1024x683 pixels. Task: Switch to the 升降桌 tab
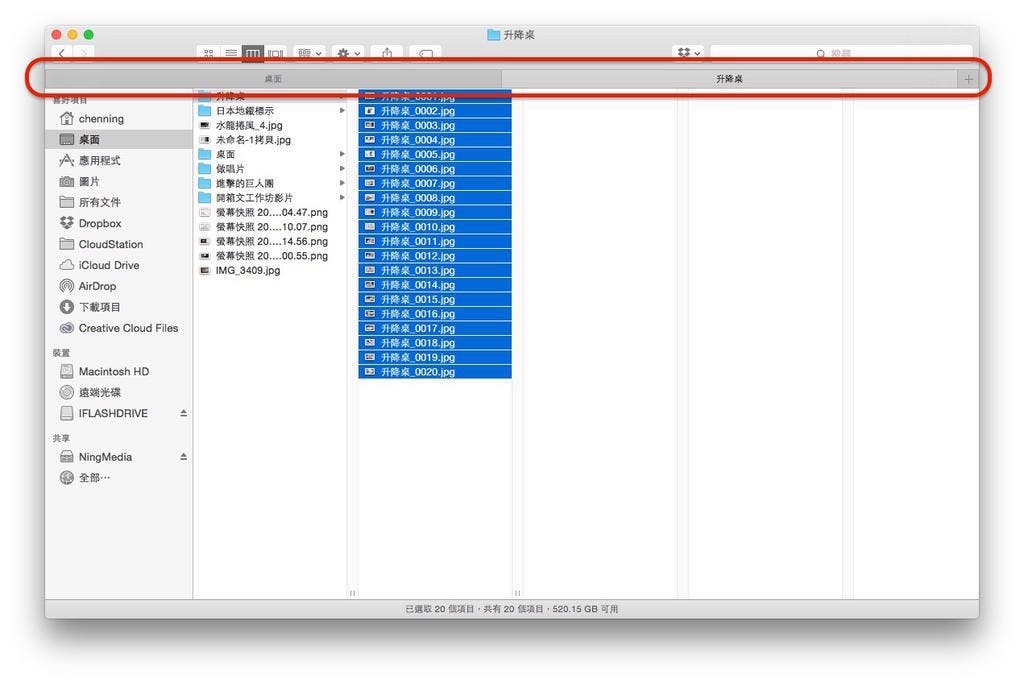pyautogui.click(x=729, y=78)
